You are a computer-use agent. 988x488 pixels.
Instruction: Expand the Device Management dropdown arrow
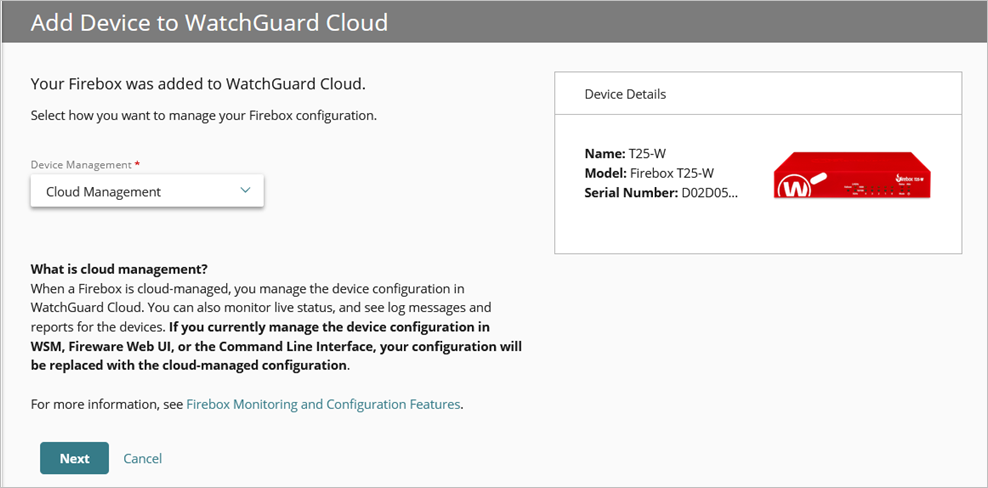[x=246, y=190]
